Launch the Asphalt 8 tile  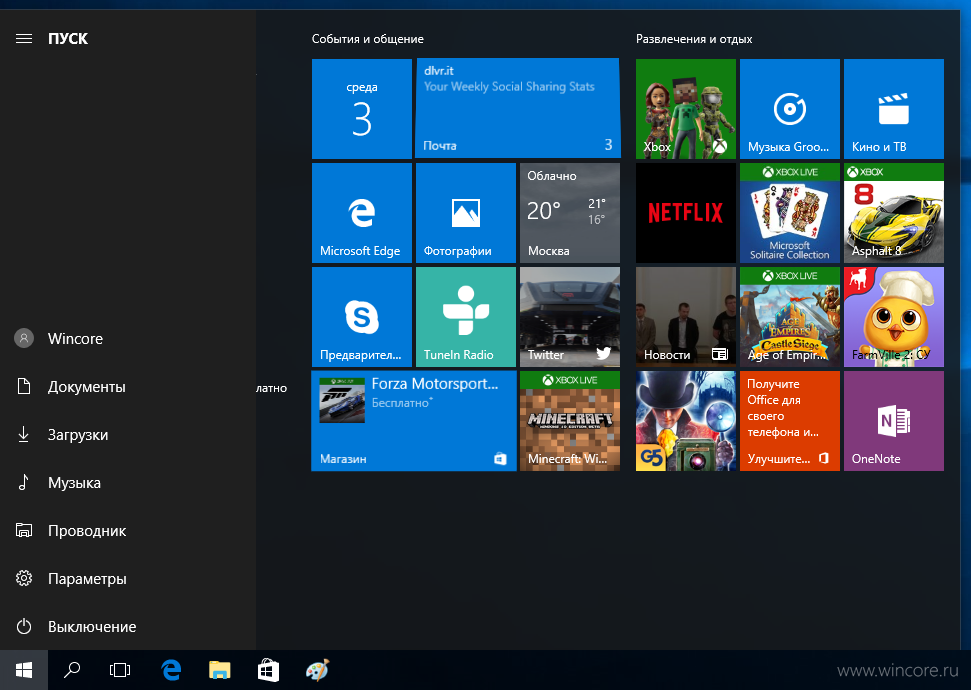(x=894, y=213)
